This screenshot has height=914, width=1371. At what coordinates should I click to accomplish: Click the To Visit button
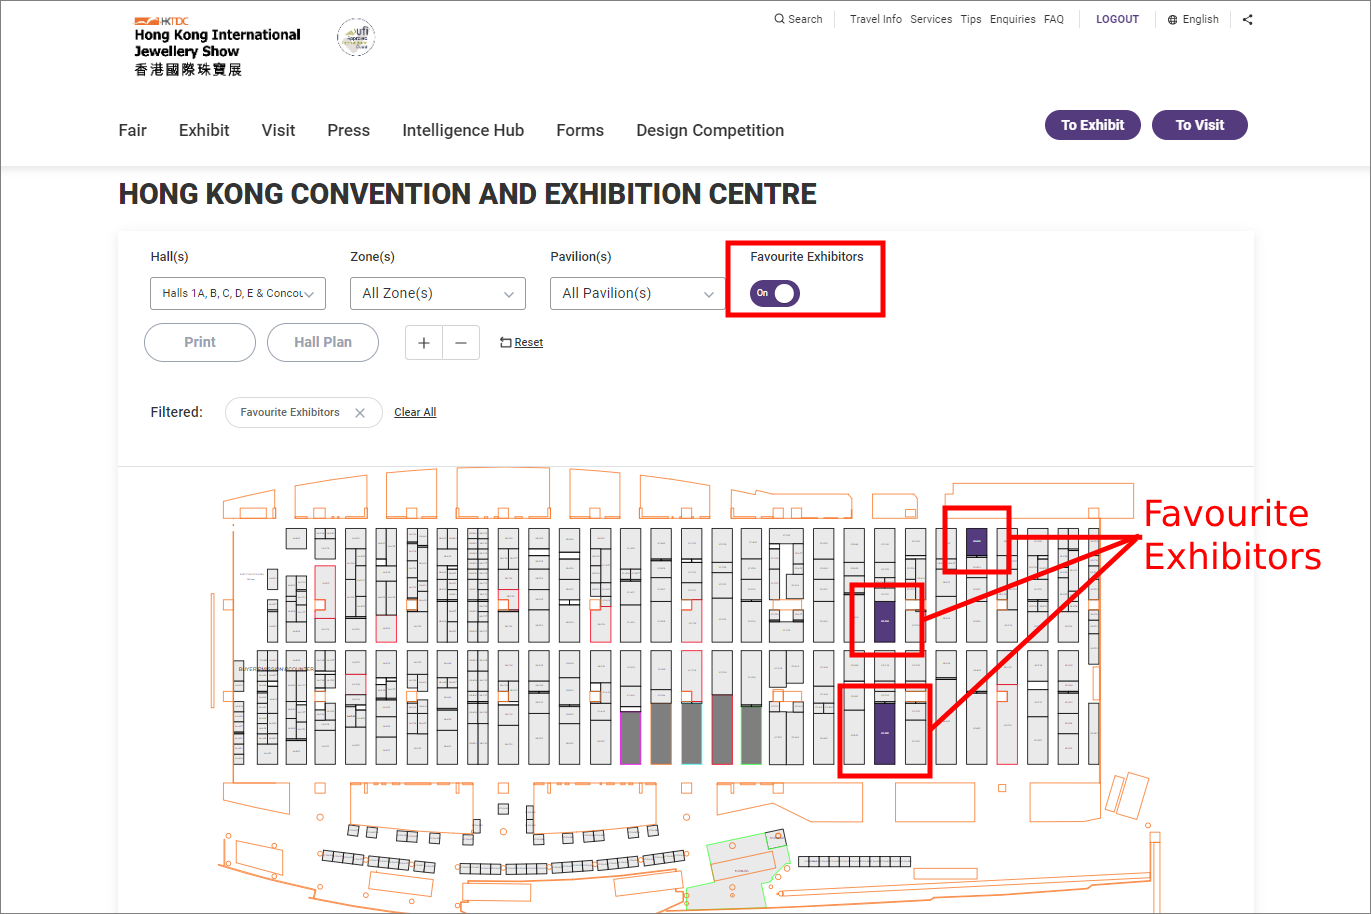point(1200,125)
